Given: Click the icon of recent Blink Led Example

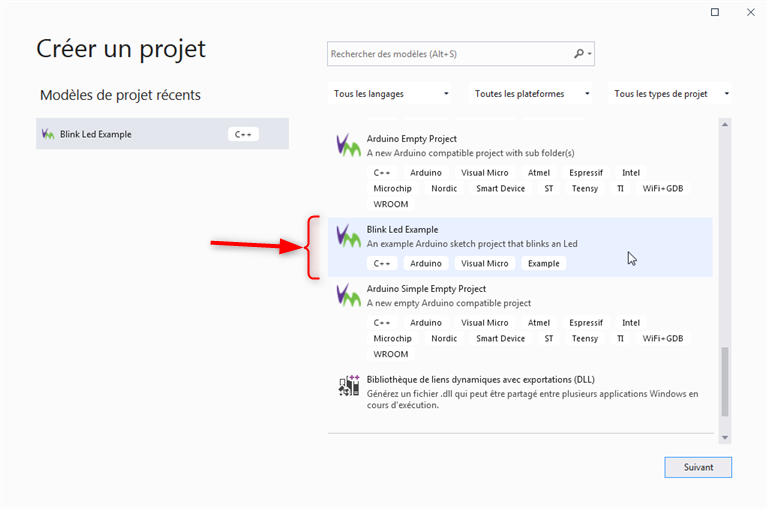Looking at the screenshot, I should coord(48,134).
